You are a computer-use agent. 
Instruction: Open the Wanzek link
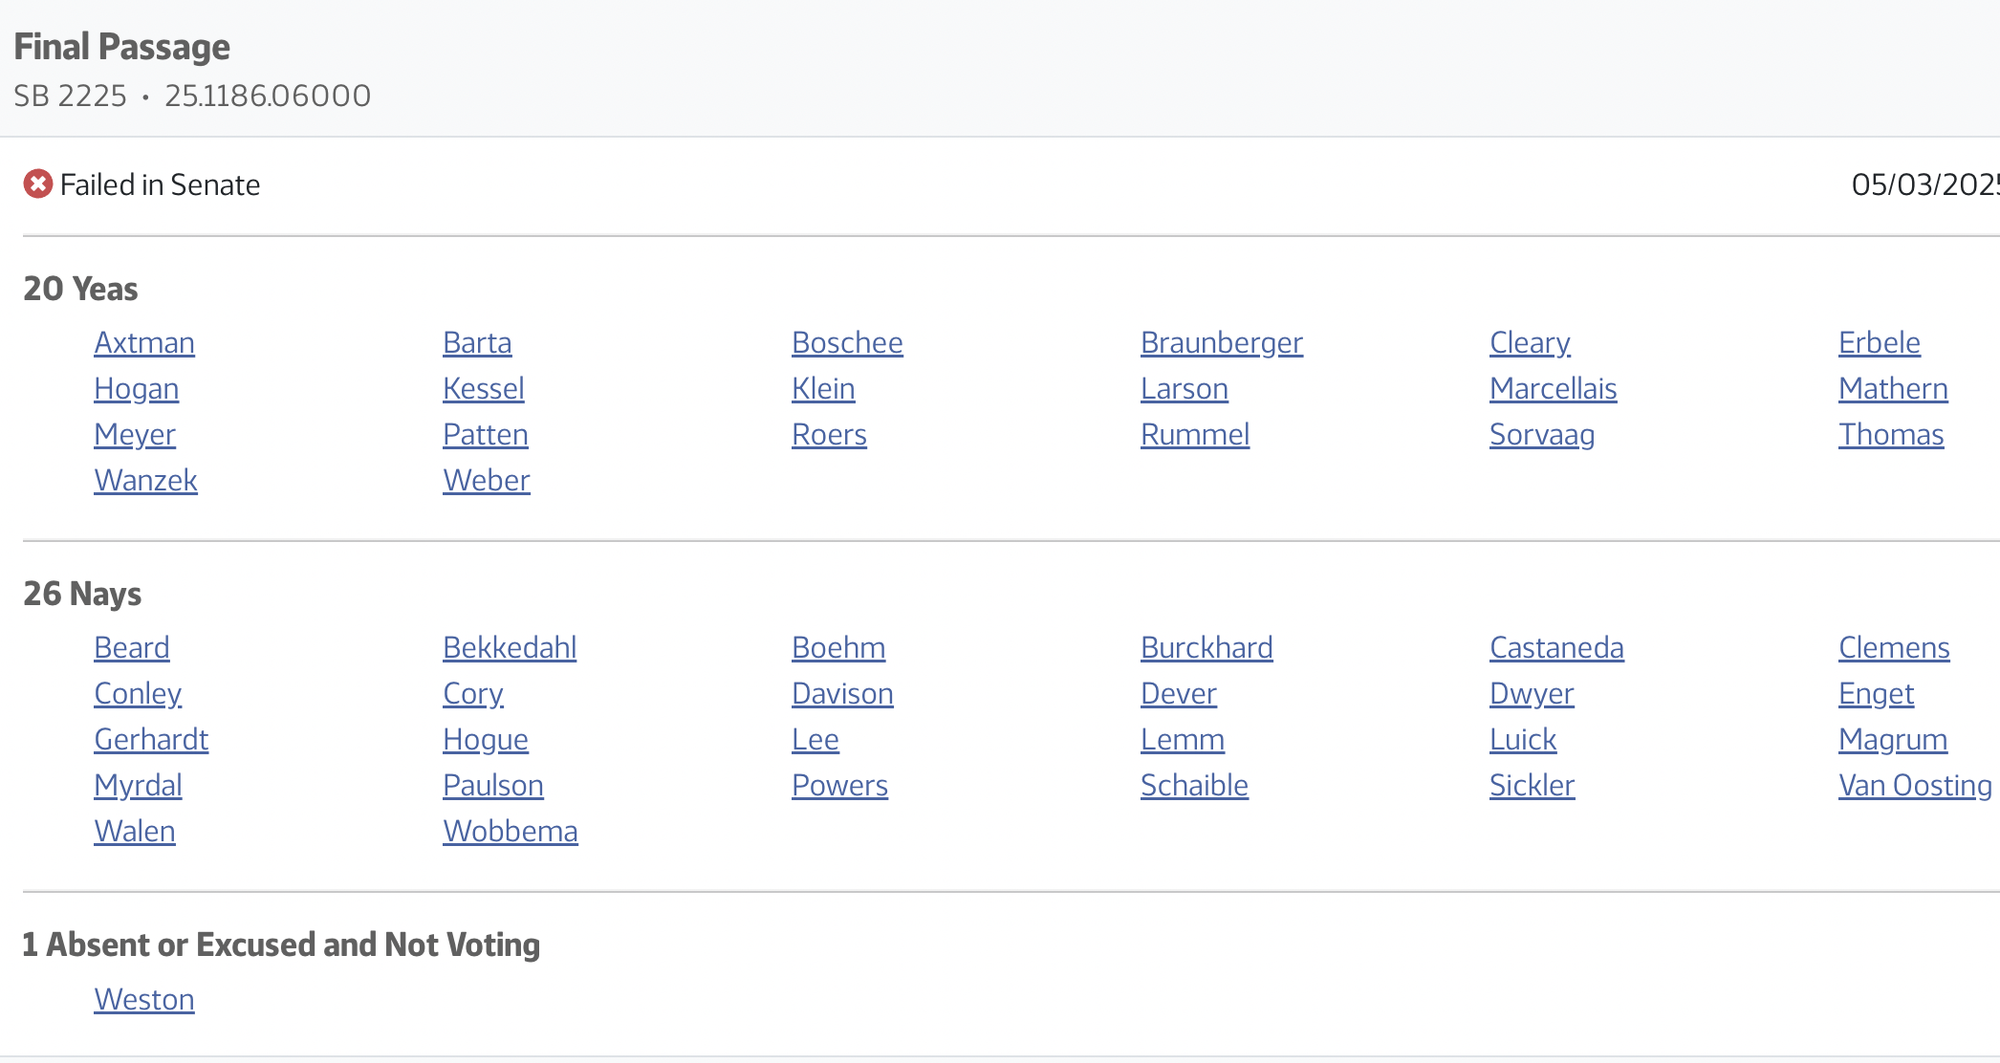point(146,480)
